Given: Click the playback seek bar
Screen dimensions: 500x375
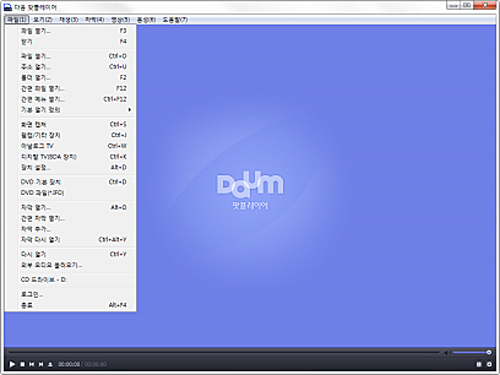Looking at the screenshot, I should click(224, 352).
